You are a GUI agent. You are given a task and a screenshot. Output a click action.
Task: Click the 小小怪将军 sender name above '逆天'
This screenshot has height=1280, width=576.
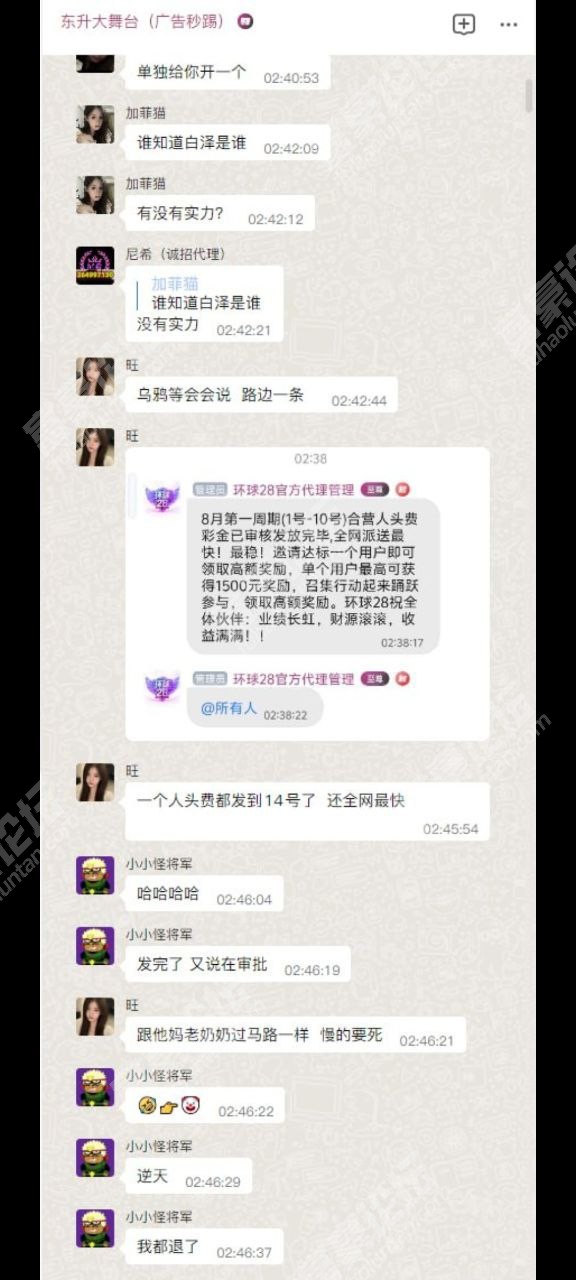(x=159, y=1146)
